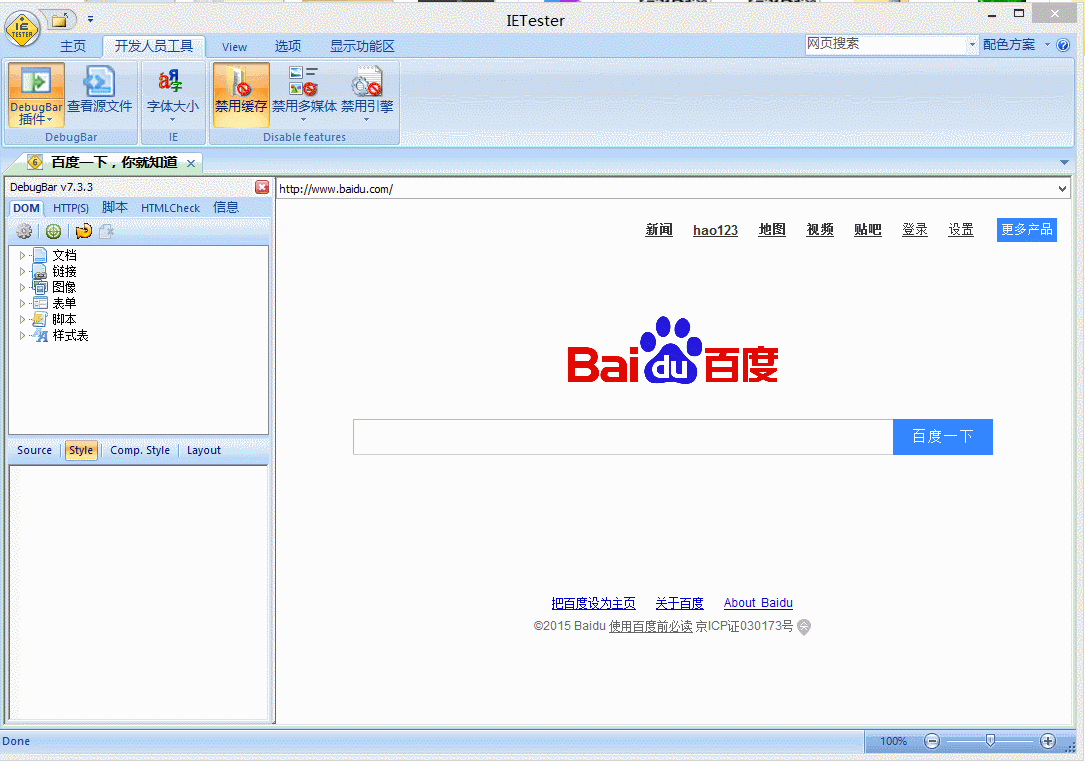Image resolution: width=1085 pixels, height=763 pixels.
Task: Open the Layout sub-tab
Action: click(203, 450)
